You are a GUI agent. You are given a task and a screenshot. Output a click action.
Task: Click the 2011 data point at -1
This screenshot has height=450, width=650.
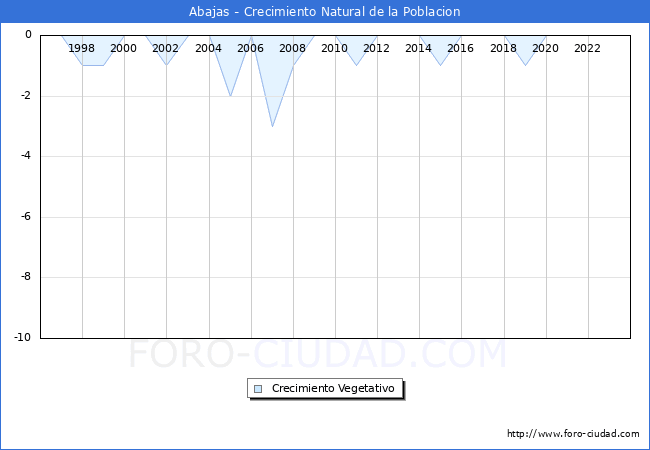(357, 65)
